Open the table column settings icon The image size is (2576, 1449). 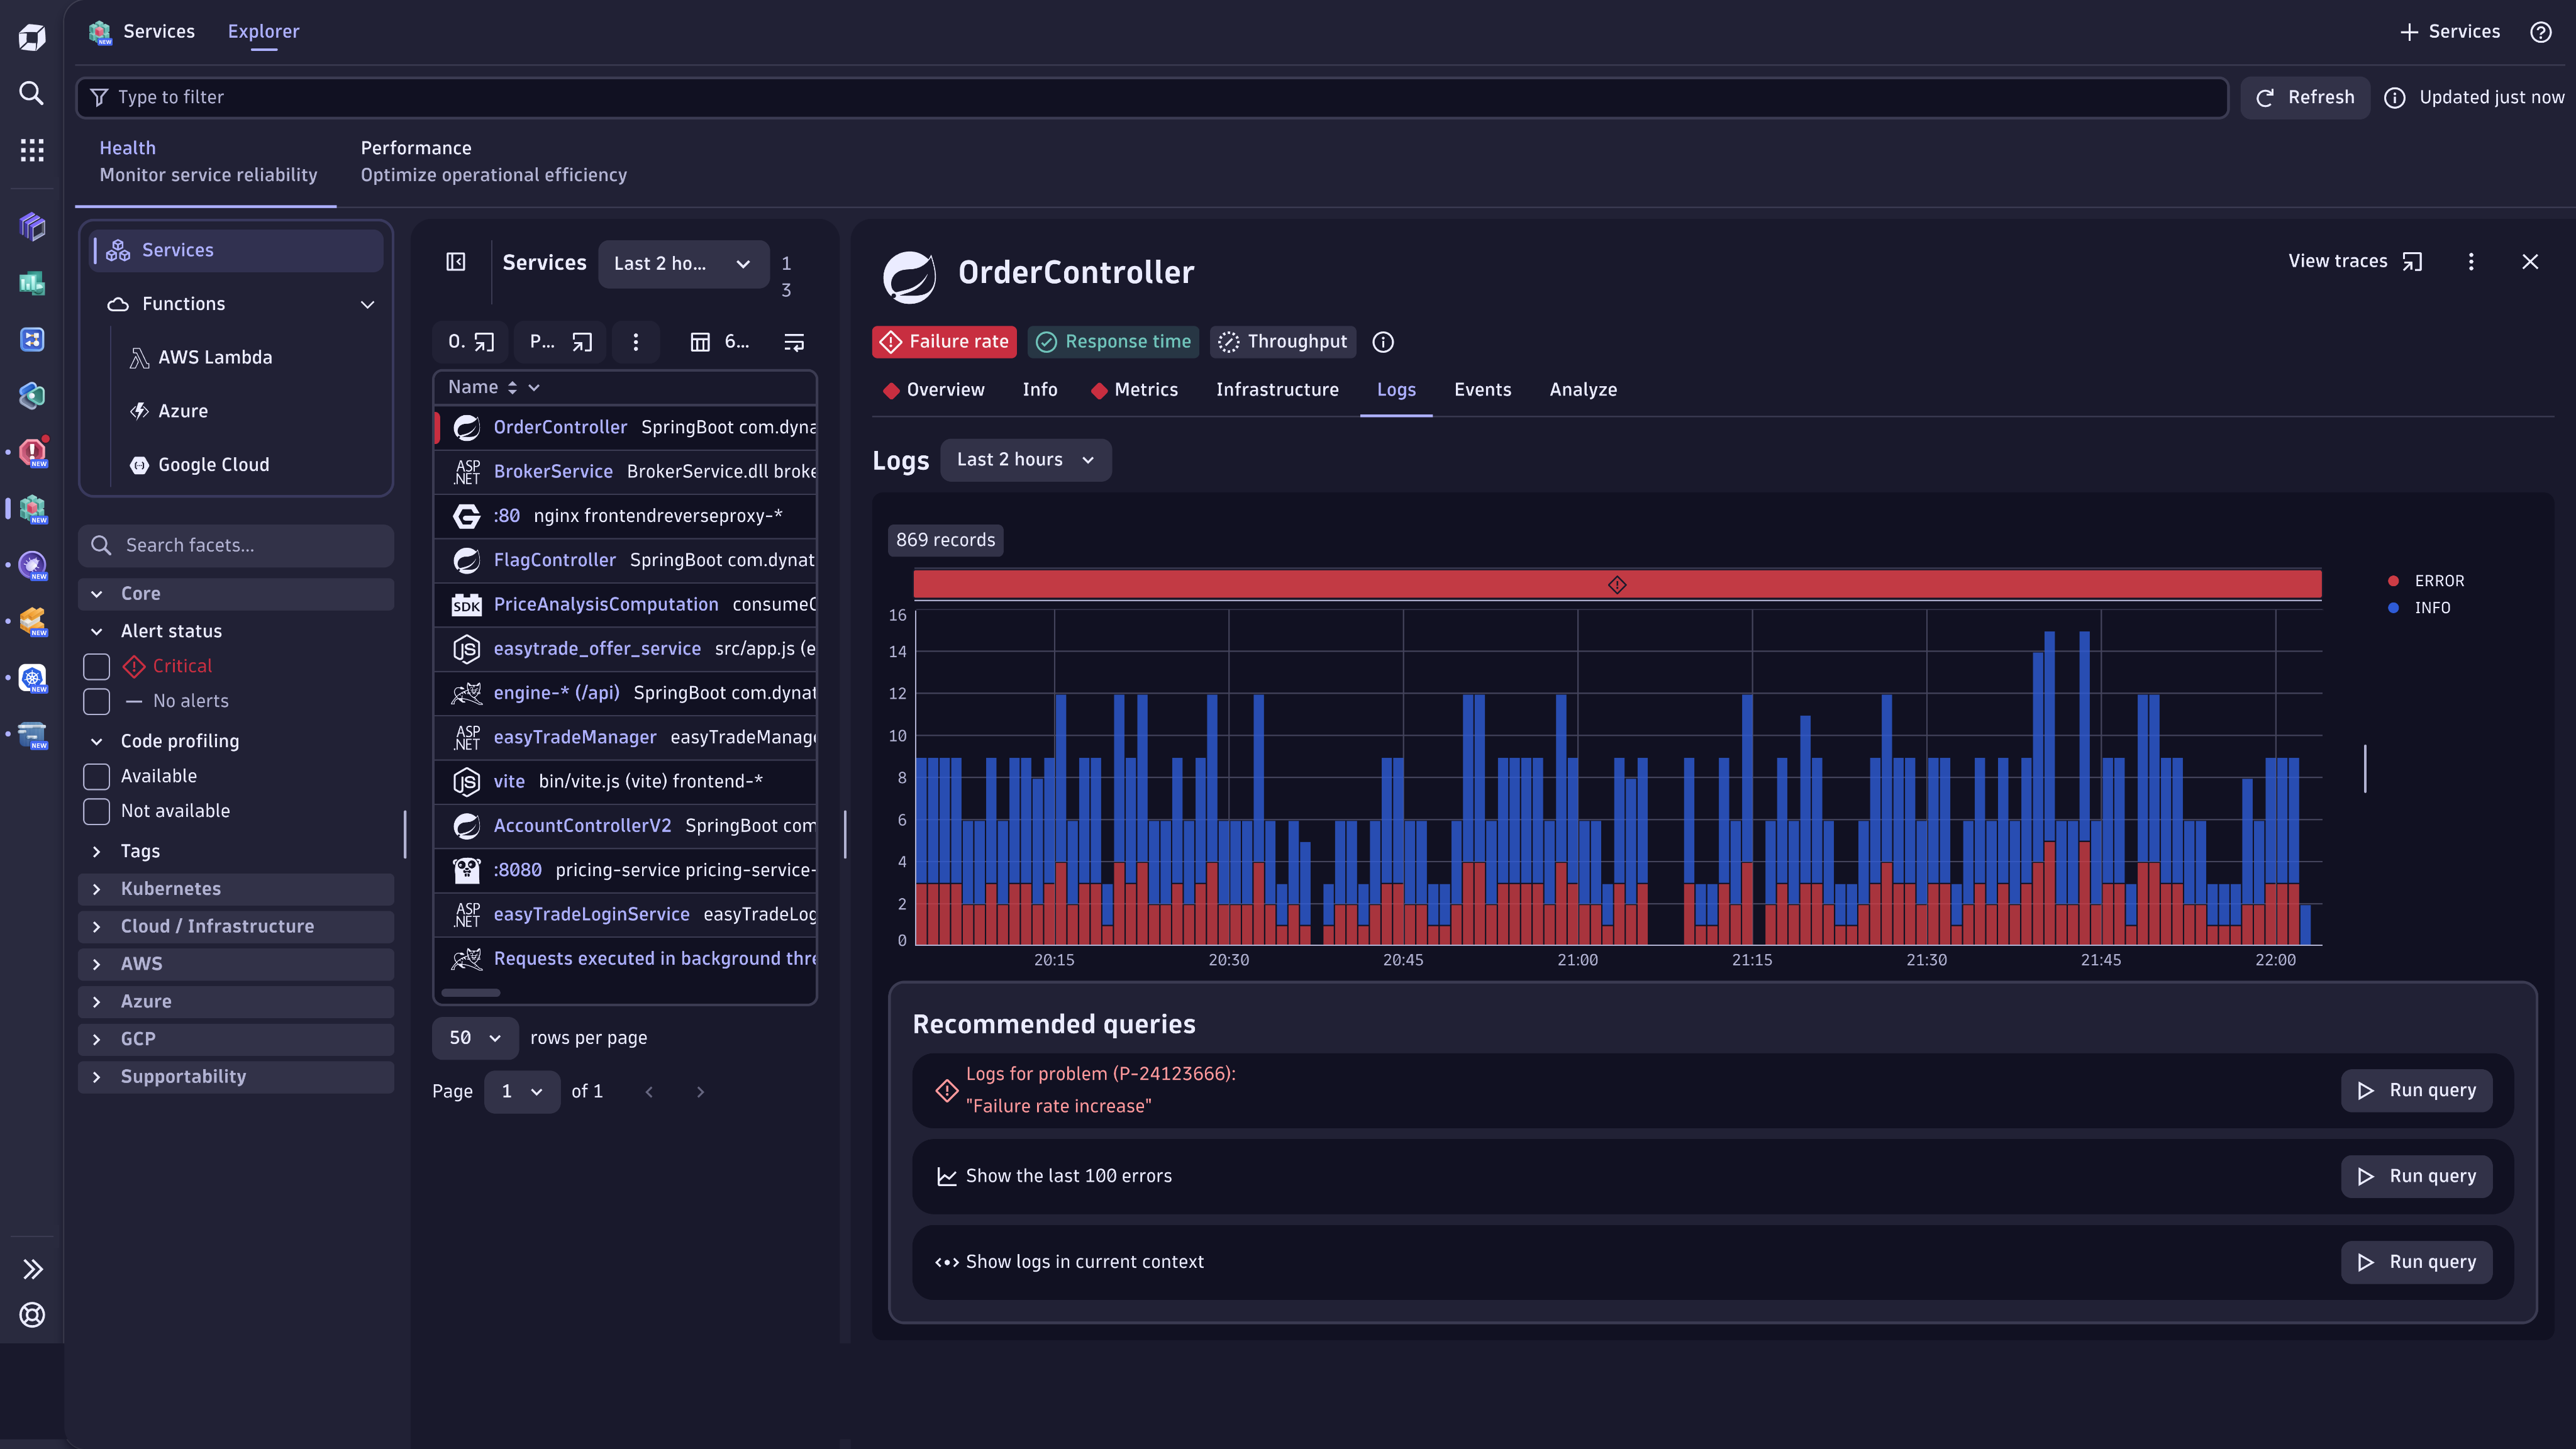pos(700,342)
